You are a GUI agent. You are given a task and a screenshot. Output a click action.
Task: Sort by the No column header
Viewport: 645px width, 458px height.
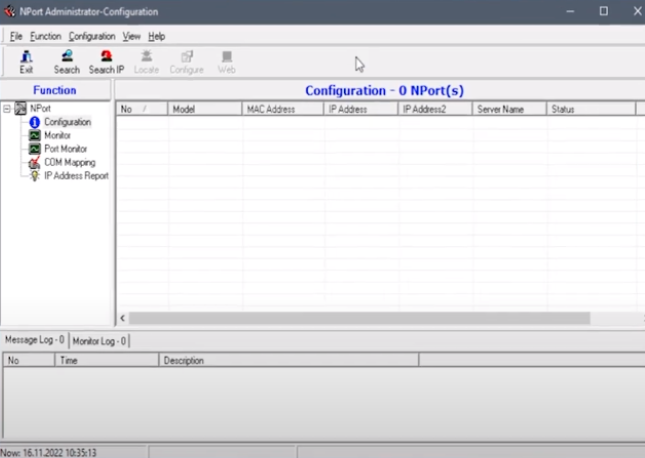(x=142, y=109)
